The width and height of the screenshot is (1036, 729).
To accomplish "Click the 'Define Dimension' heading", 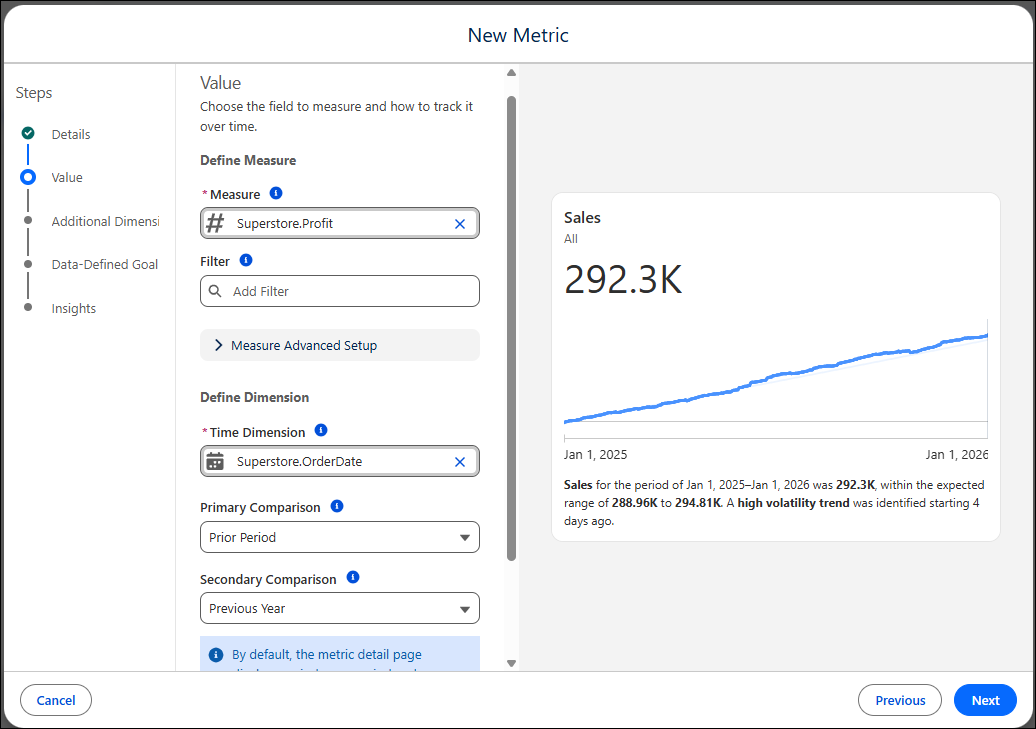I will point(254,397).
